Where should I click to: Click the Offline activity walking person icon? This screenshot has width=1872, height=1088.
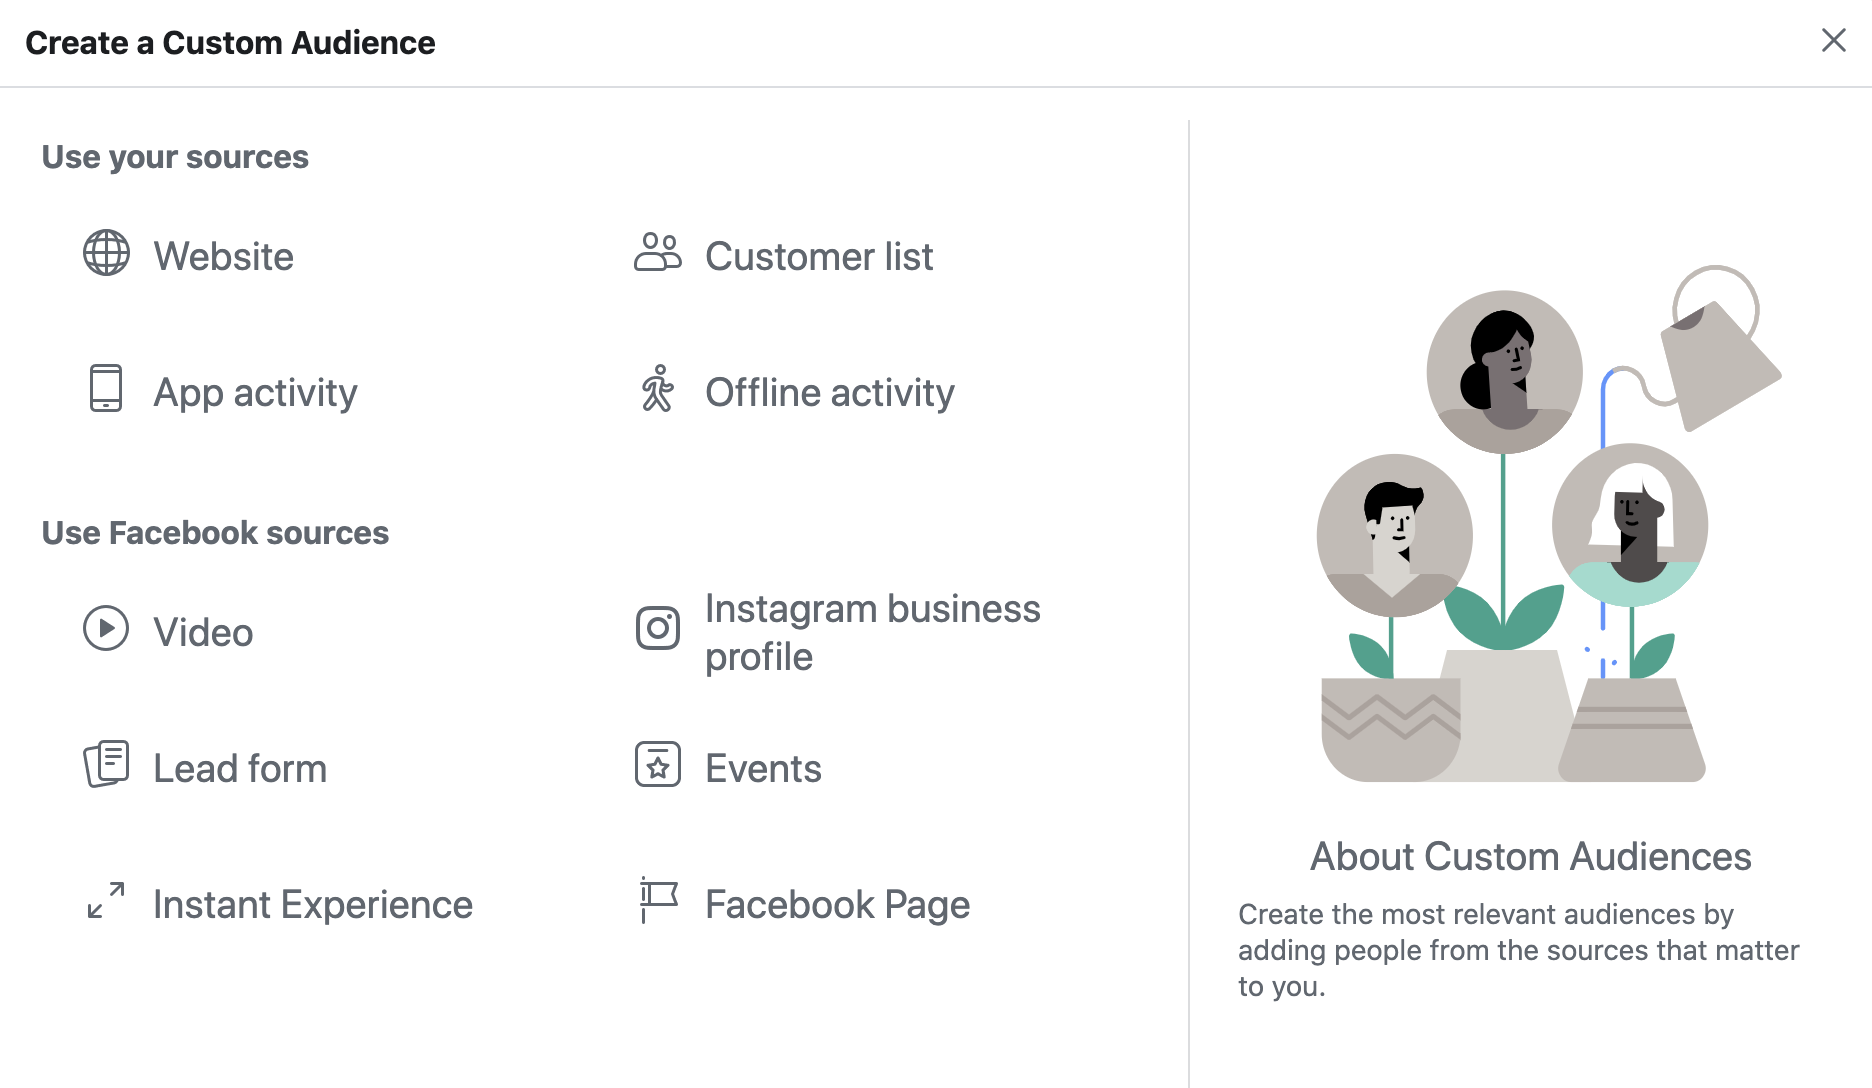tap(658, 388)
